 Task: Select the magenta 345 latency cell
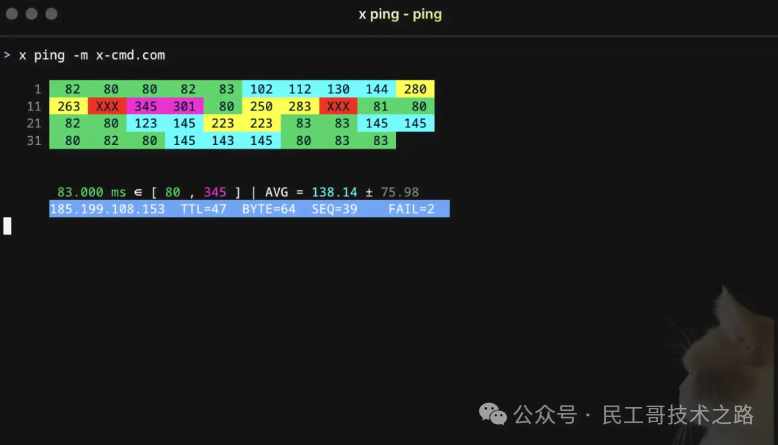coord(145,106)
